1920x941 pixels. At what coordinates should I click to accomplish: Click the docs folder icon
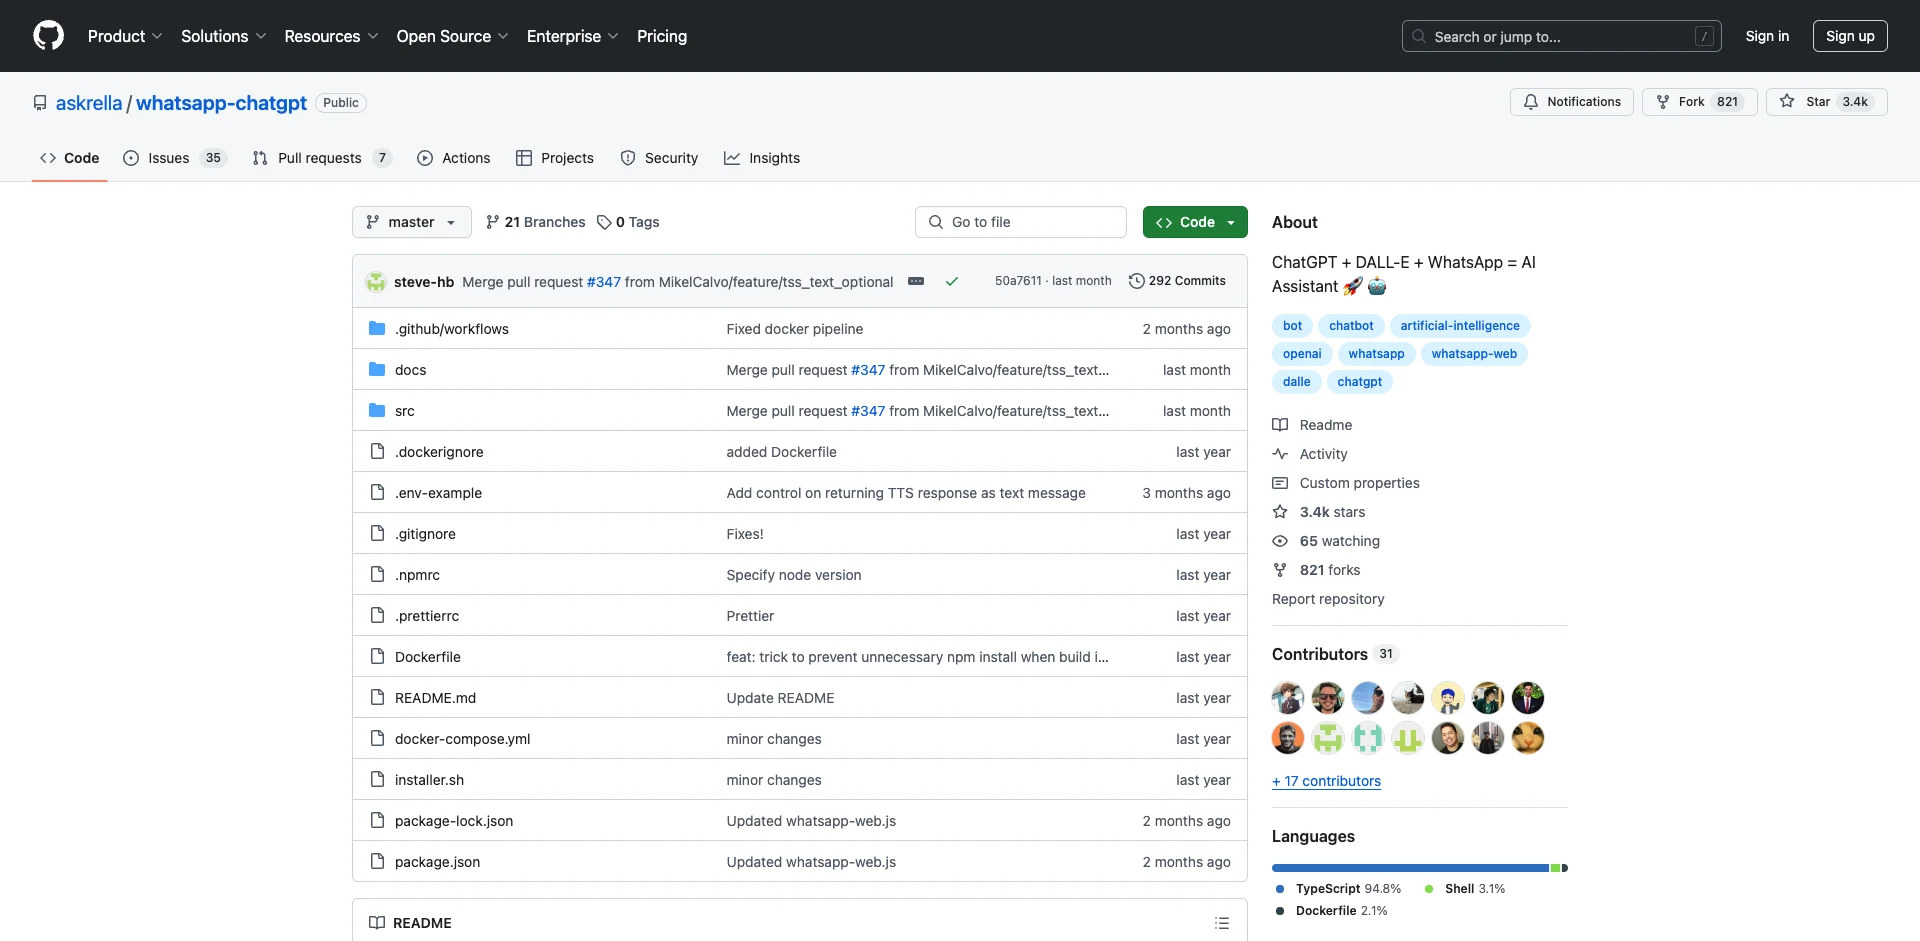pyautogui.click(x=377, y=370)
